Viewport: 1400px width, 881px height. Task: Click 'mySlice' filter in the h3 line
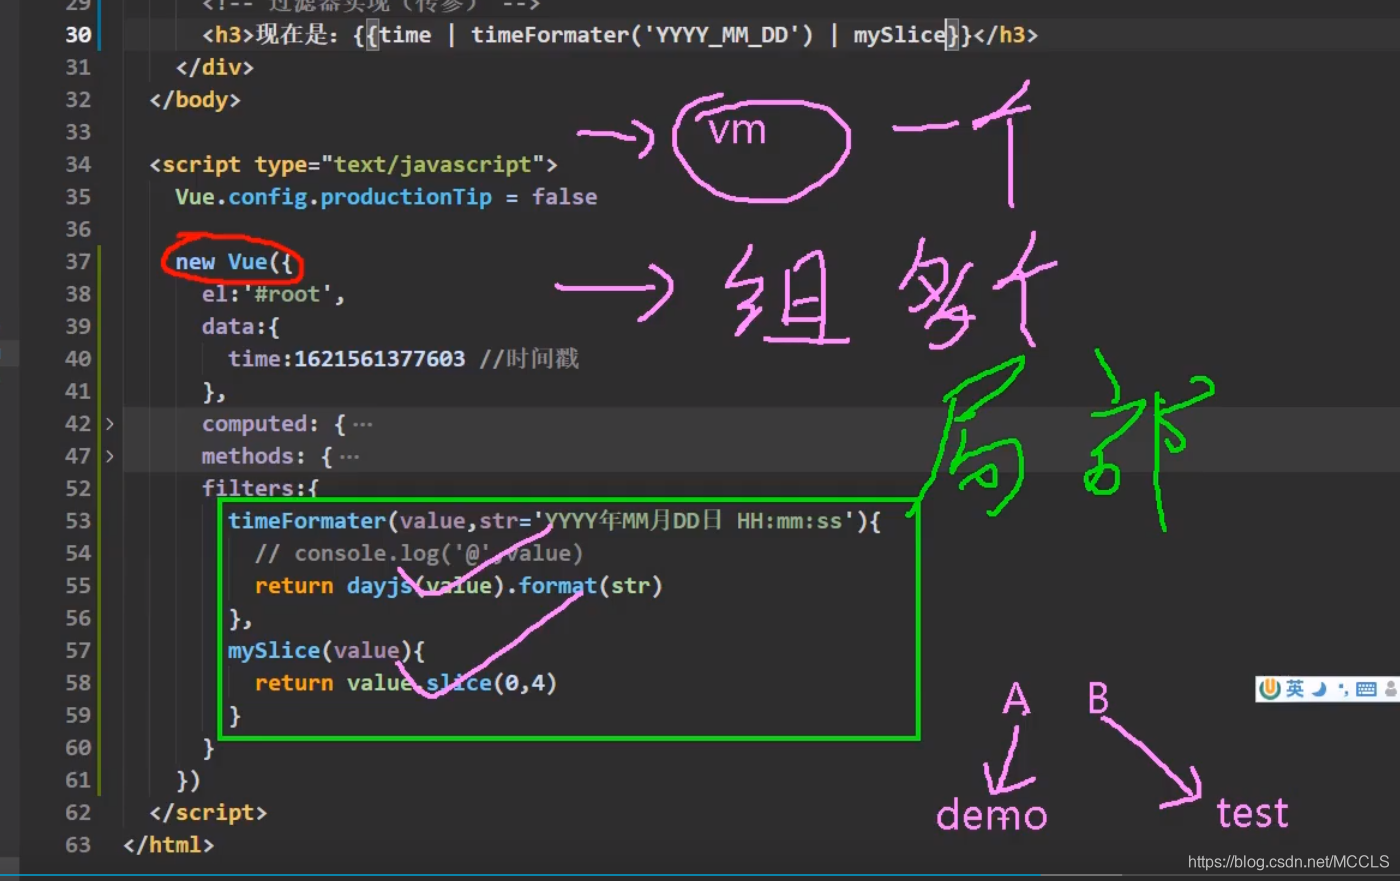click(x=899, y=35)
